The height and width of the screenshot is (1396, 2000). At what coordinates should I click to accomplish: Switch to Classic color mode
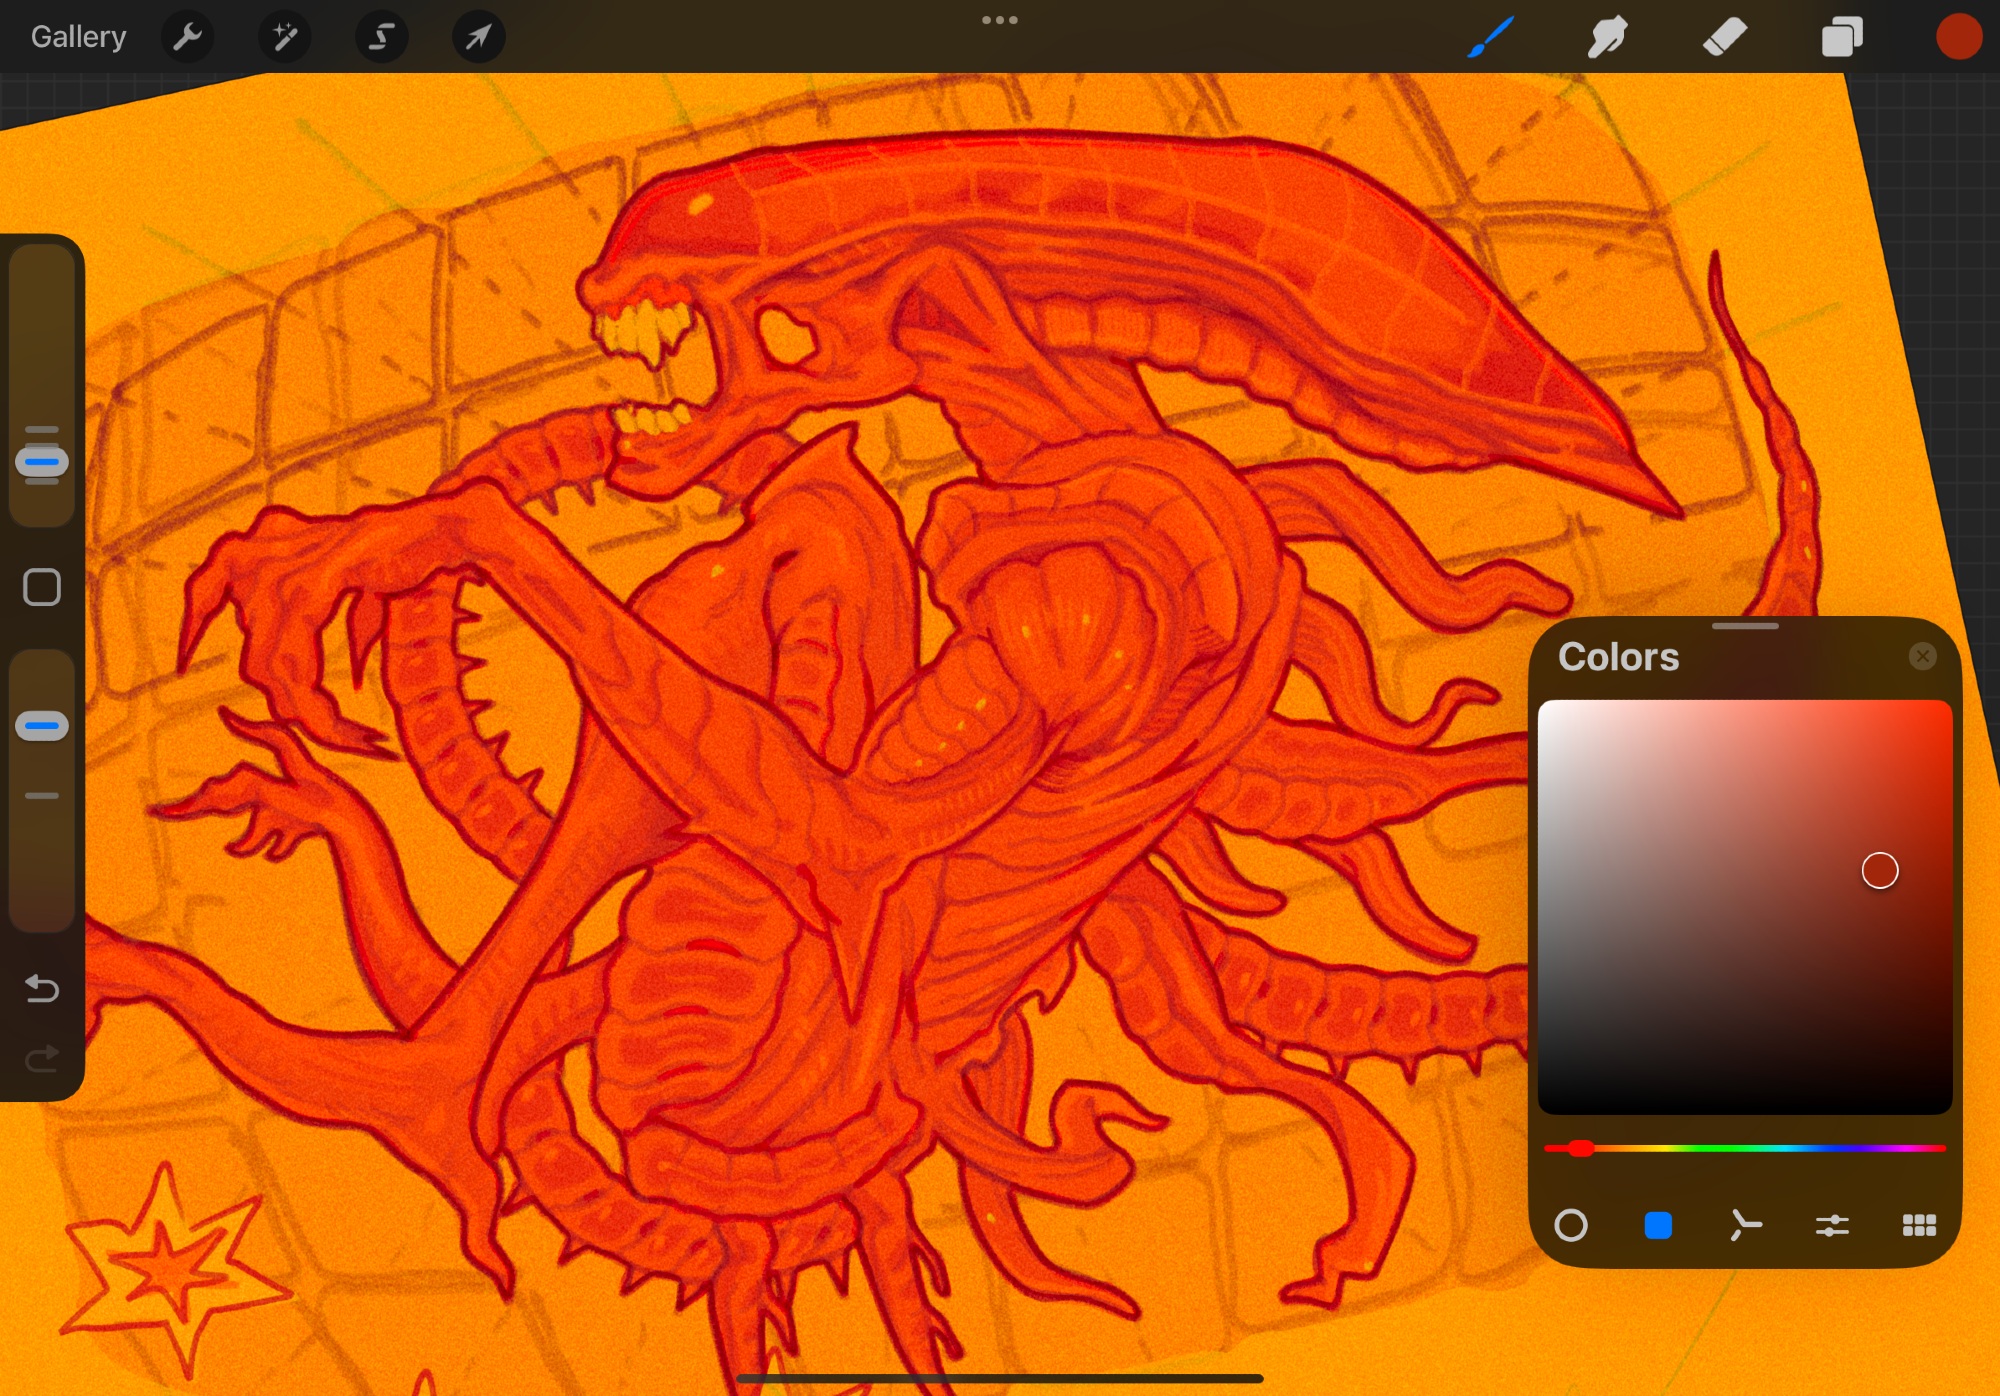1658,1225
